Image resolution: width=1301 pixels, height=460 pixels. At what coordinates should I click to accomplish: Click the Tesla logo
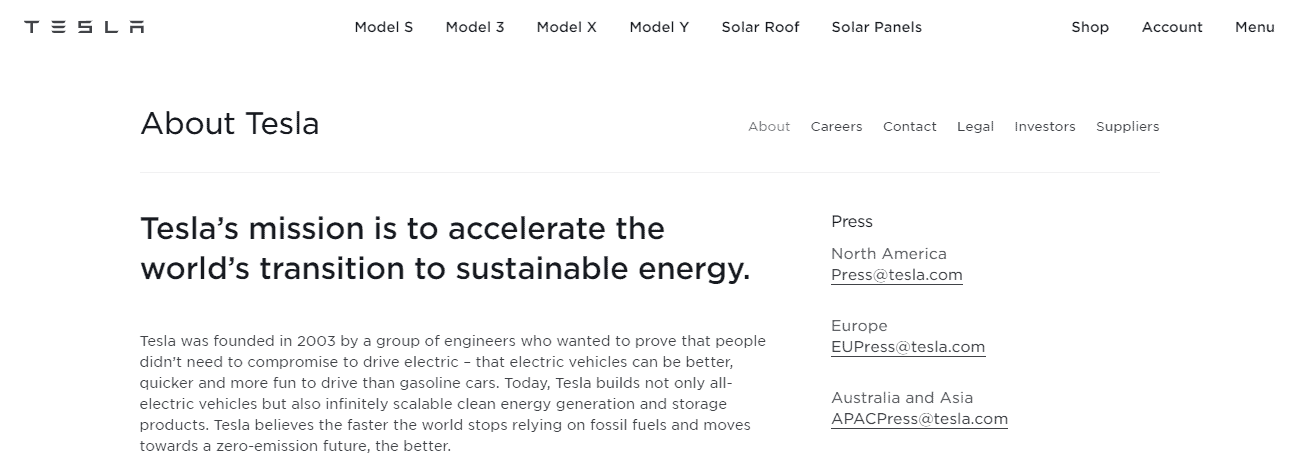[x=84, y=27]
